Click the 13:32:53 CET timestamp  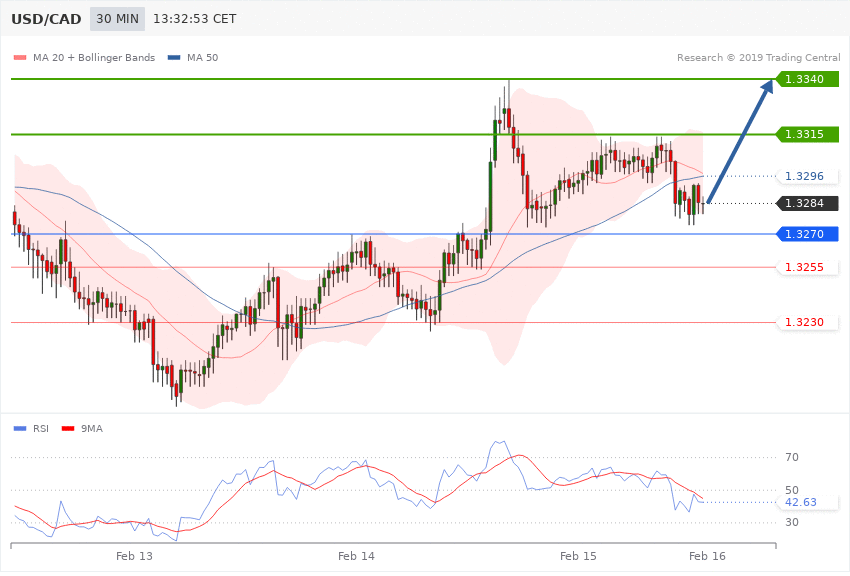(x=195, y=19)
